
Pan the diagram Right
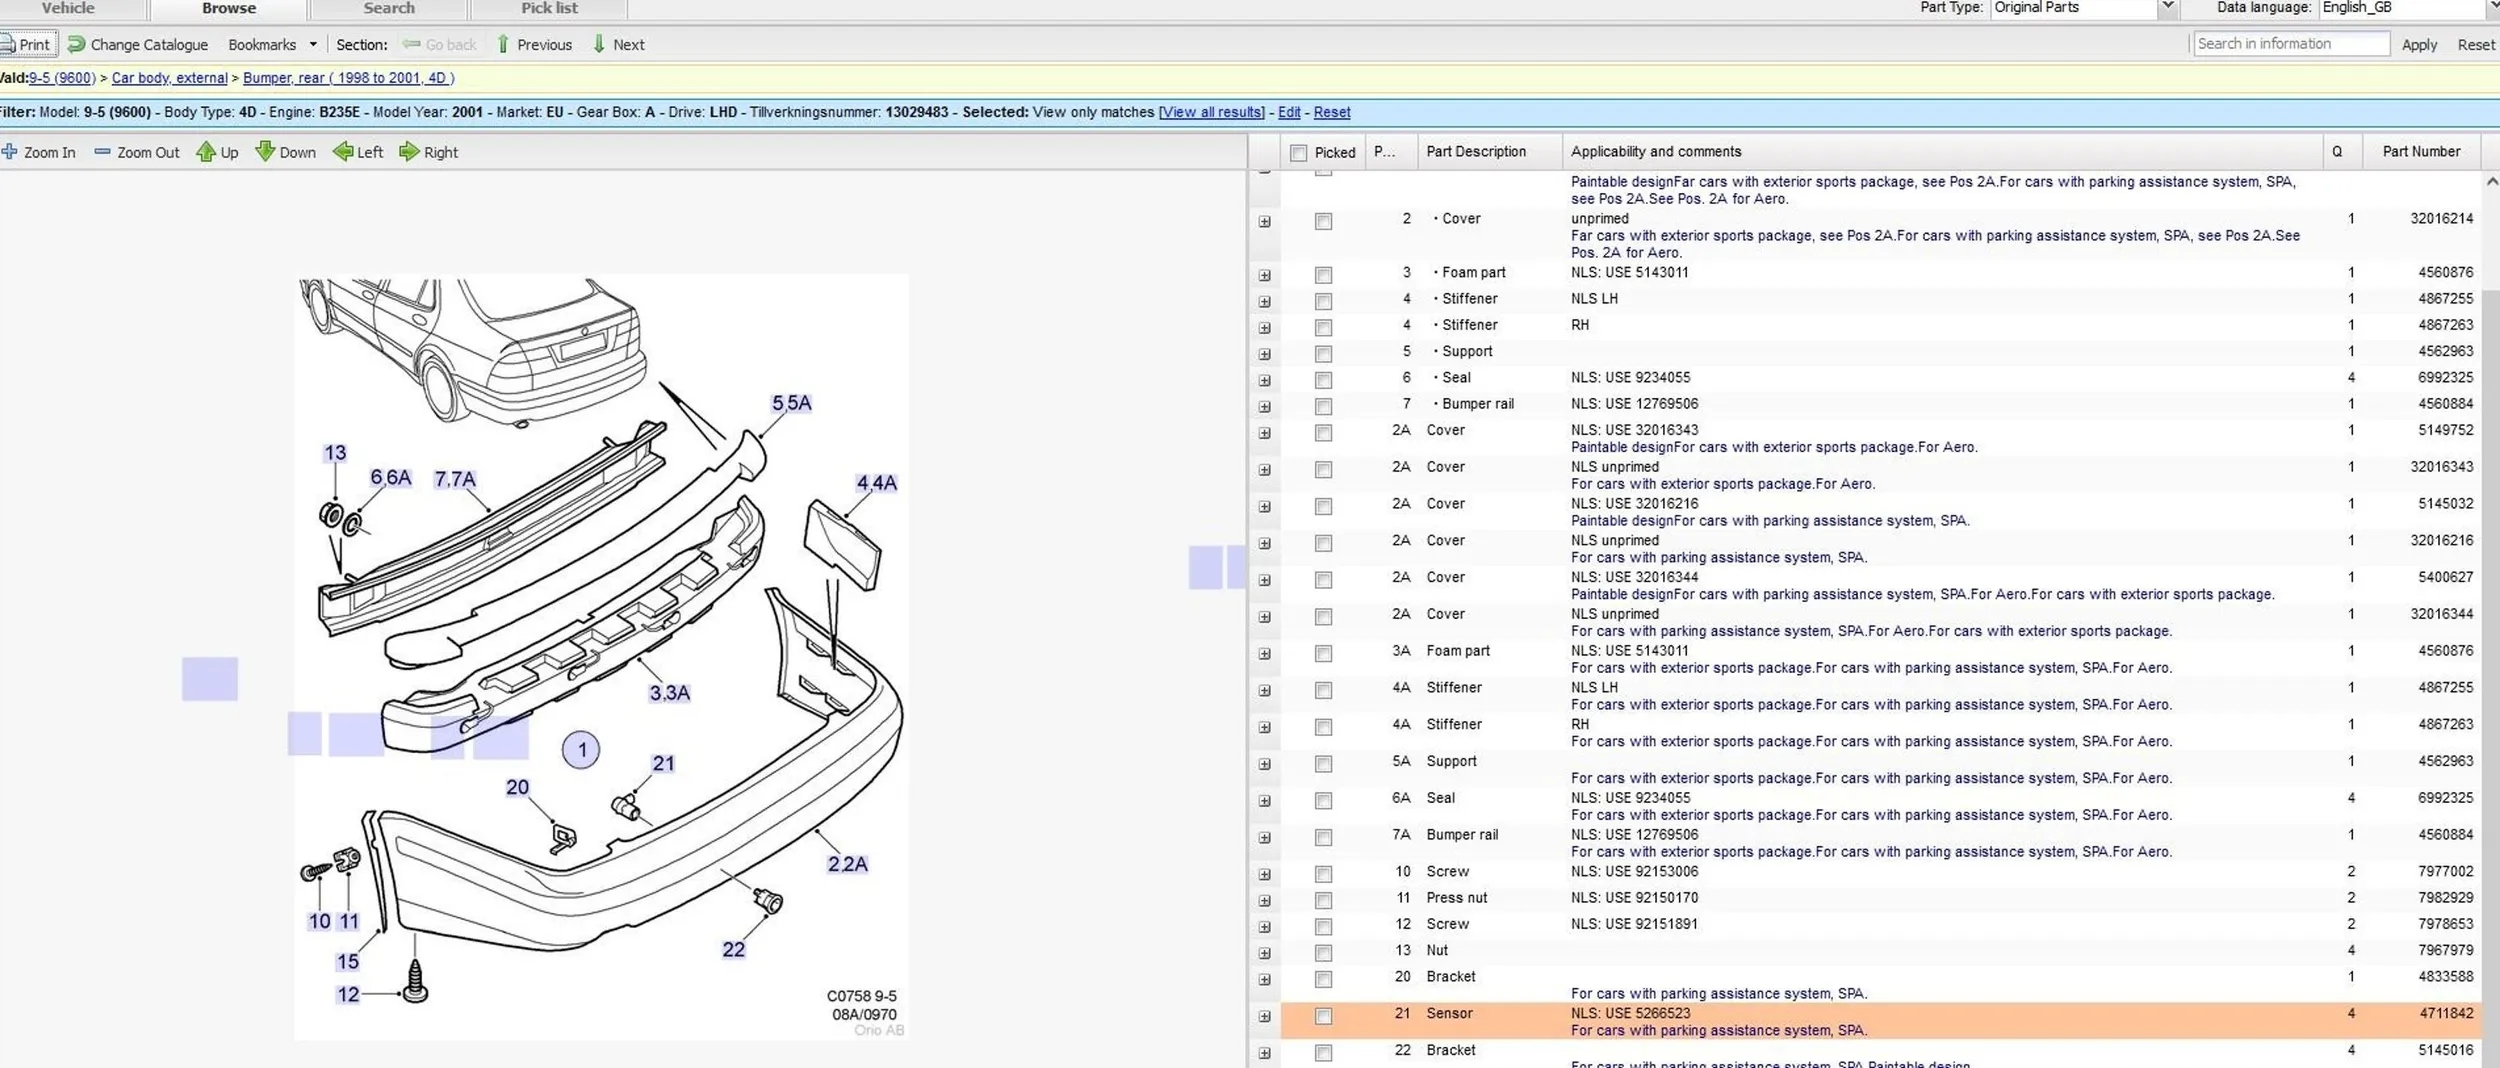click(409, 152)
